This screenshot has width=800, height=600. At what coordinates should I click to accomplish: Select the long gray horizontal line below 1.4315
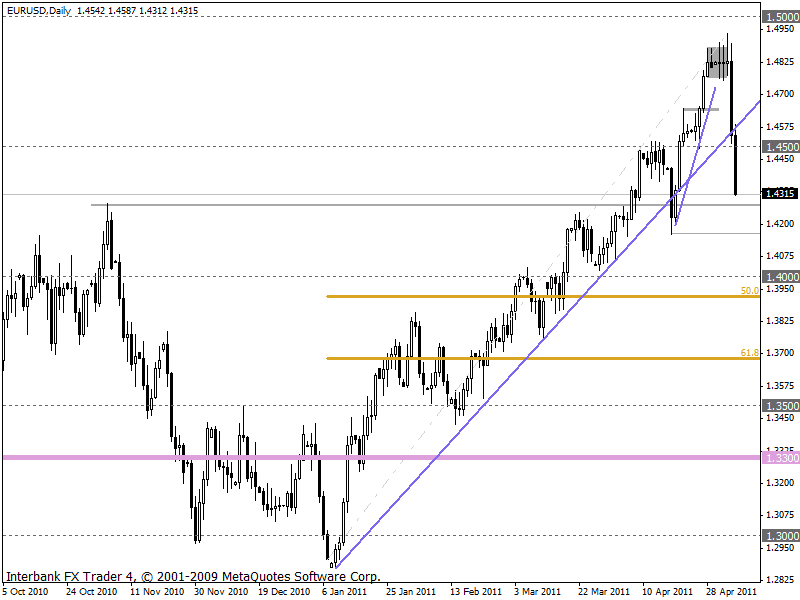[426, 205]
